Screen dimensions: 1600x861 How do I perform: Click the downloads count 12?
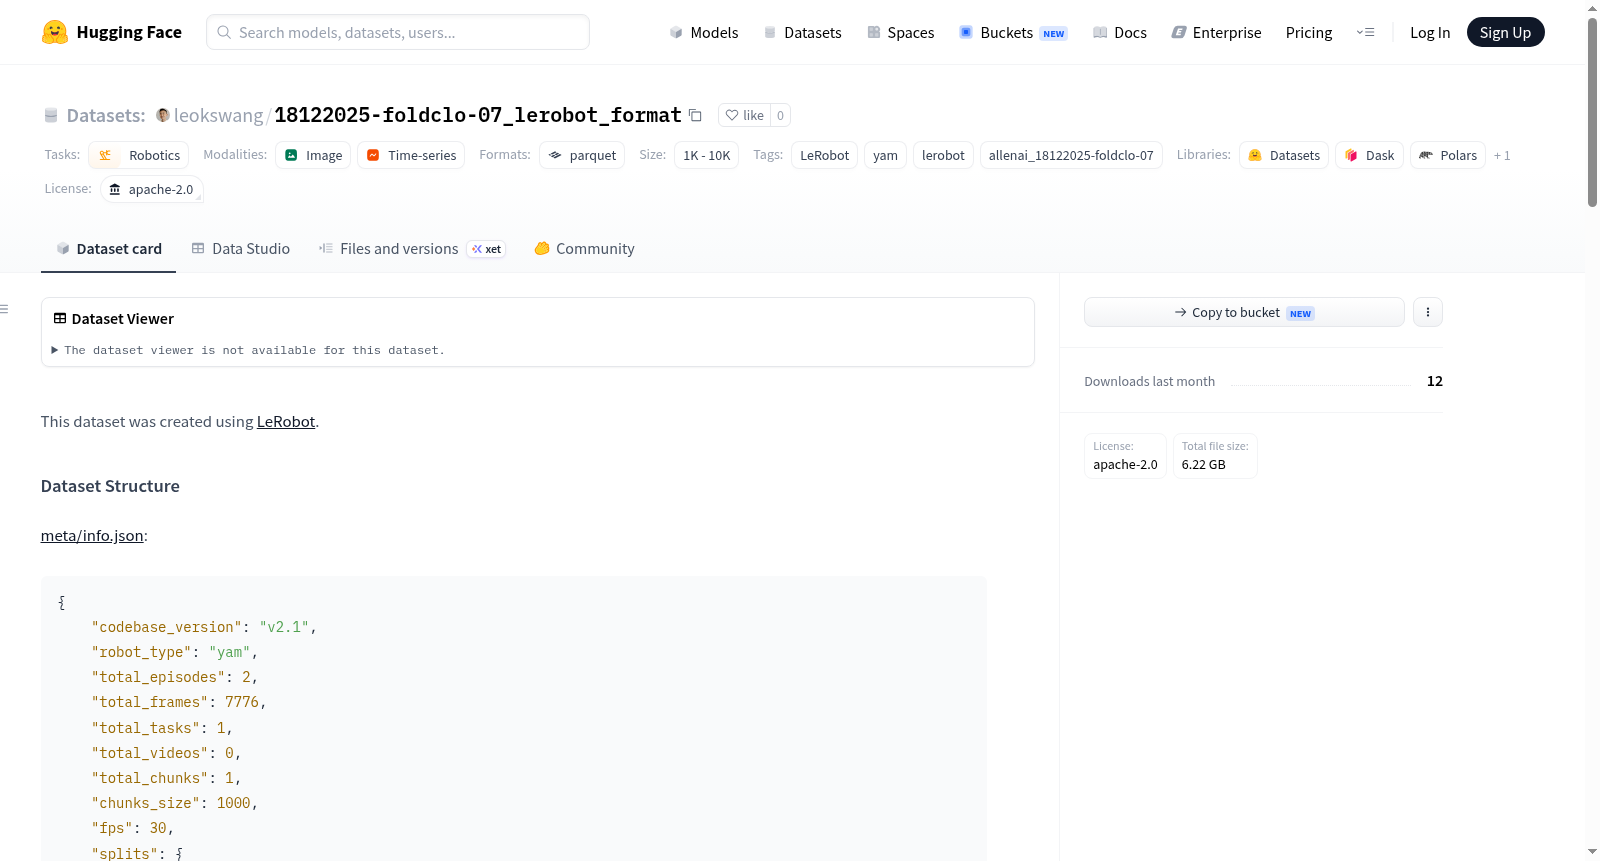(x=1434, y=381)
